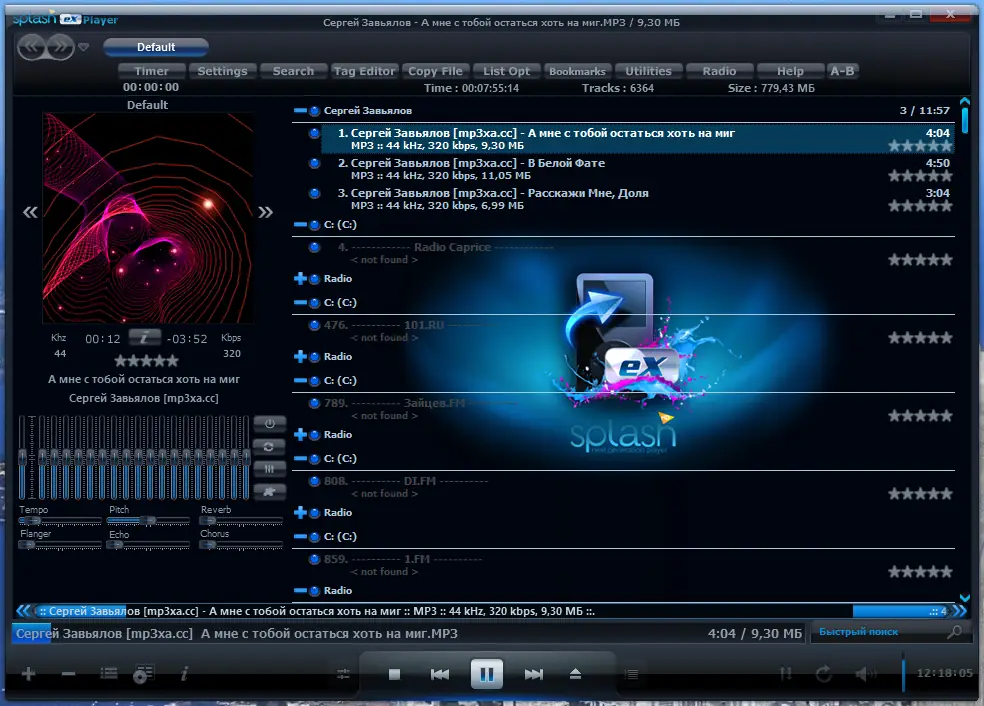This screenshot has height=706, width=984.
Task: Collapse the Сергей Завьялов group
Action: click(301, 110)
